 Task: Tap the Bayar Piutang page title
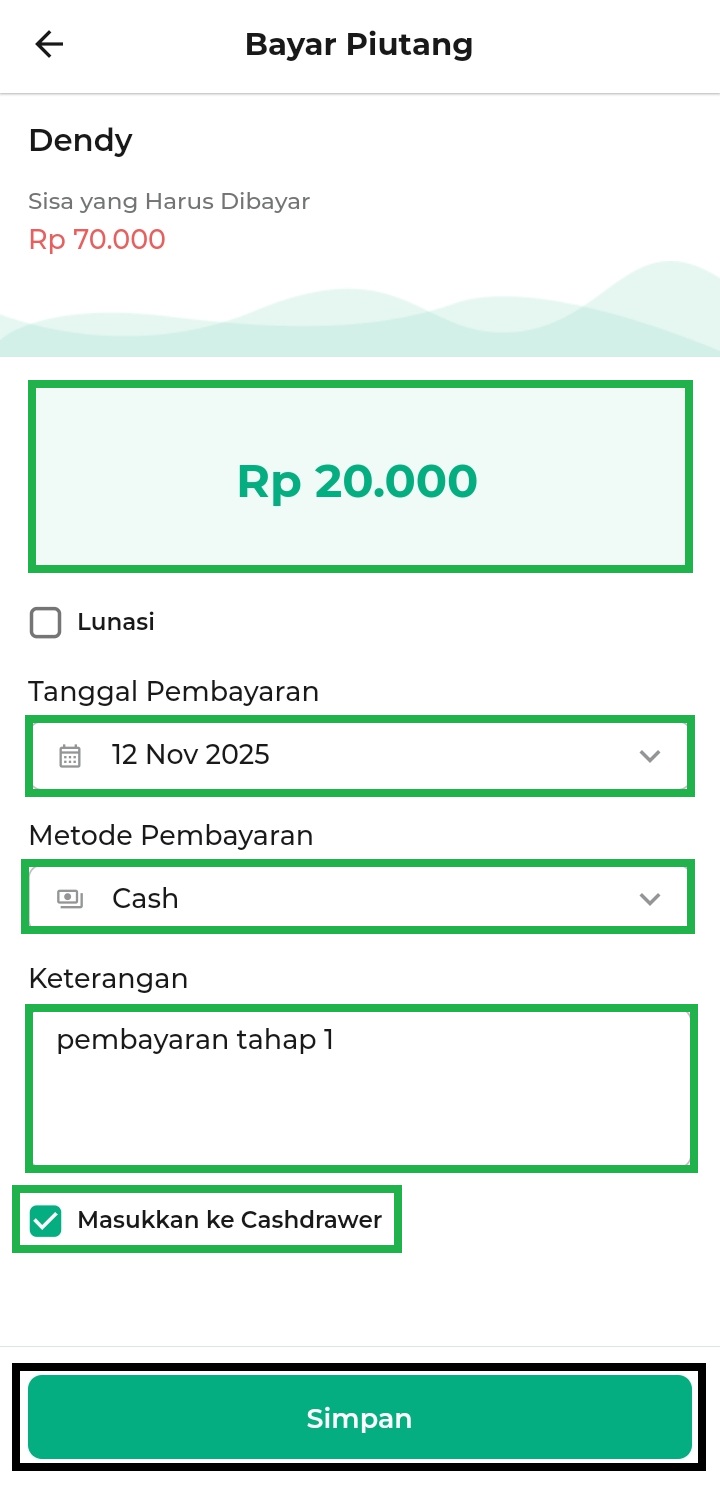tap(359, 45)
